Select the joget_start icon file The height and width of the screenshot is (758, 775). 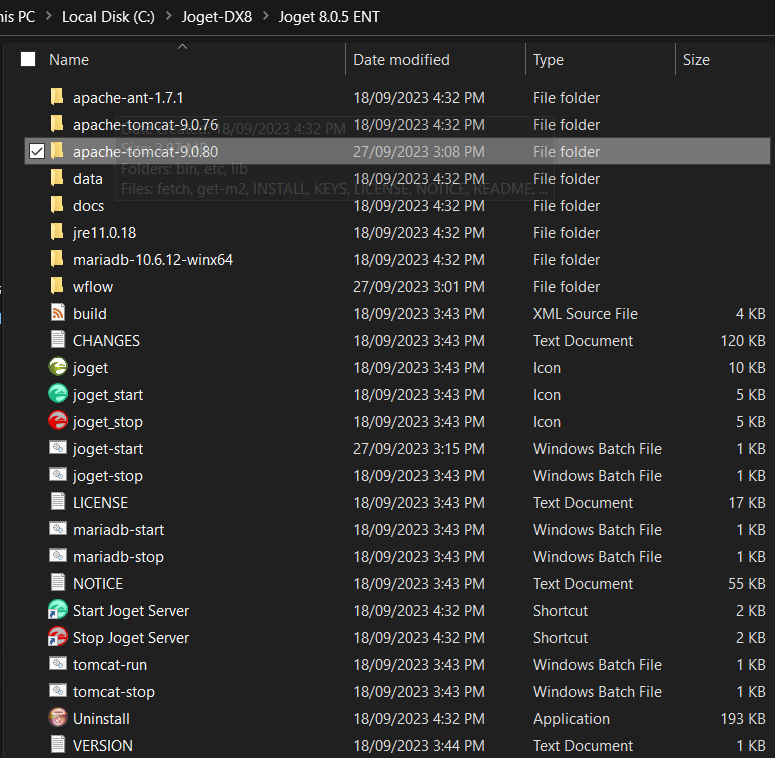[x=58, y=395]
